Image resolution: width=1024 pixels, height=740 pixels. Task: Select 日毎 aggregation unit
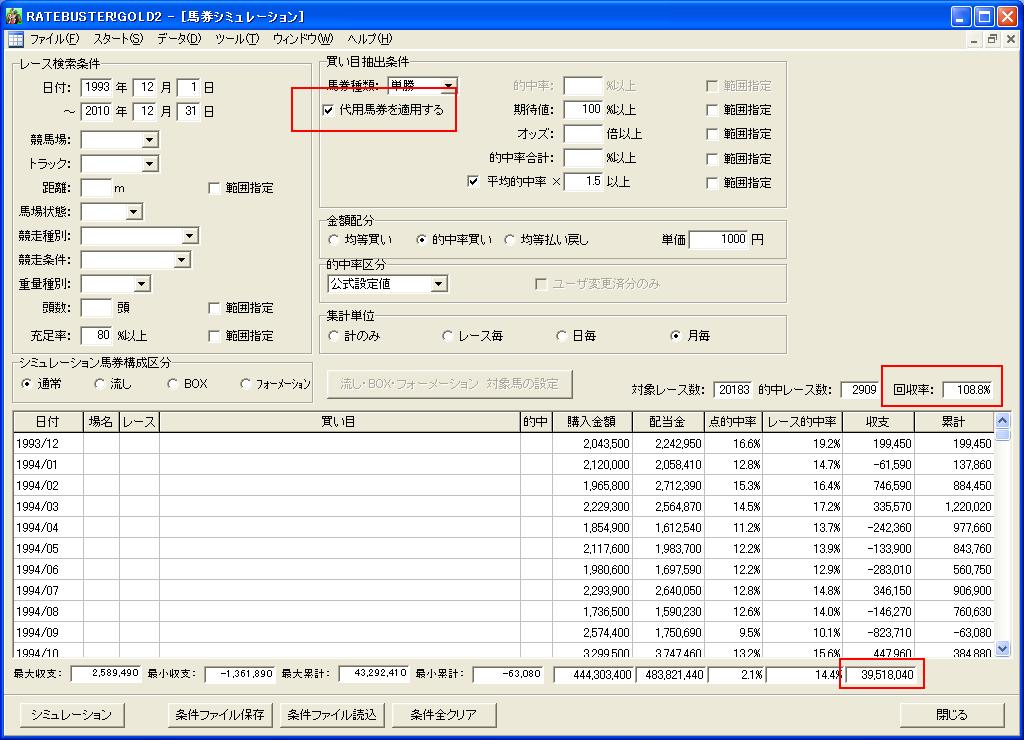(561, 336)
